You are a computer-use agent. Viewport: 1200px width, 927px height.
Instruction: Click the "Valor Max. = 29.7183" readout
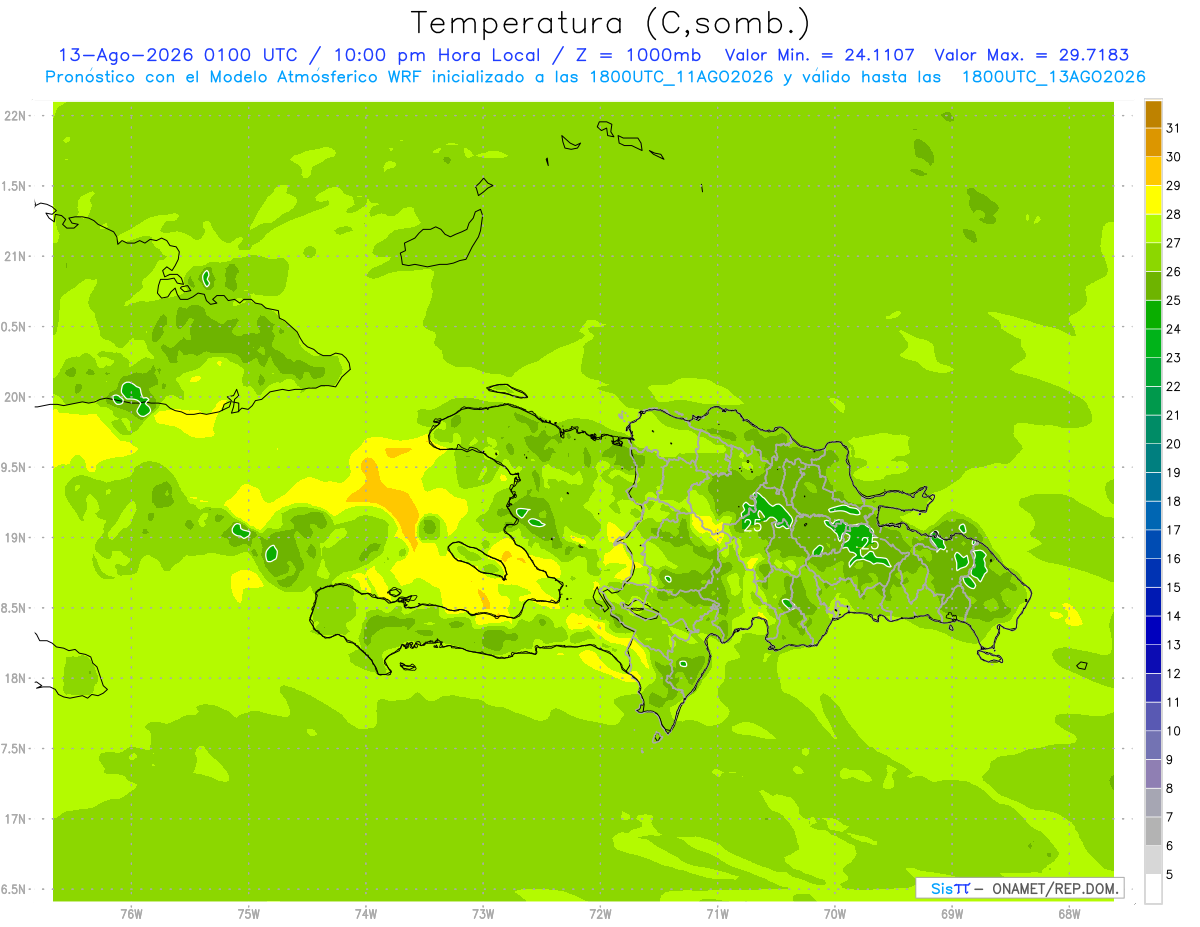click(1031, 55)
